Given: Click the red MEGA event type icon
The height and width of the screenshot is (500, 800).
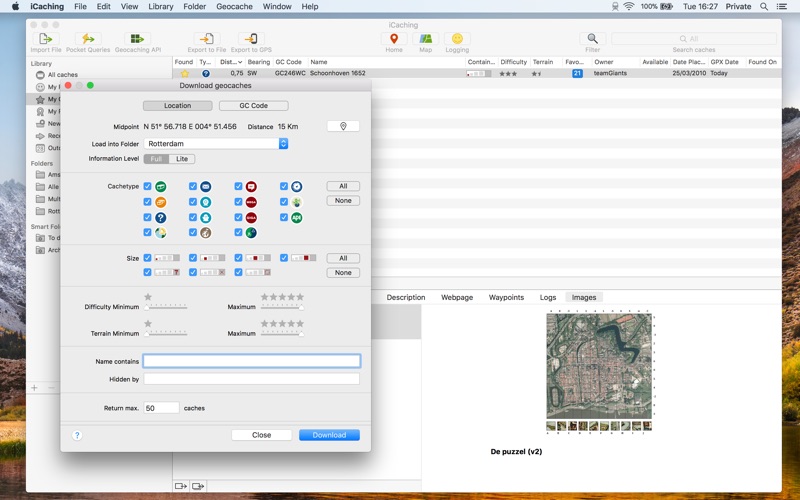Looking at the screenshot, I should [251, 202].
